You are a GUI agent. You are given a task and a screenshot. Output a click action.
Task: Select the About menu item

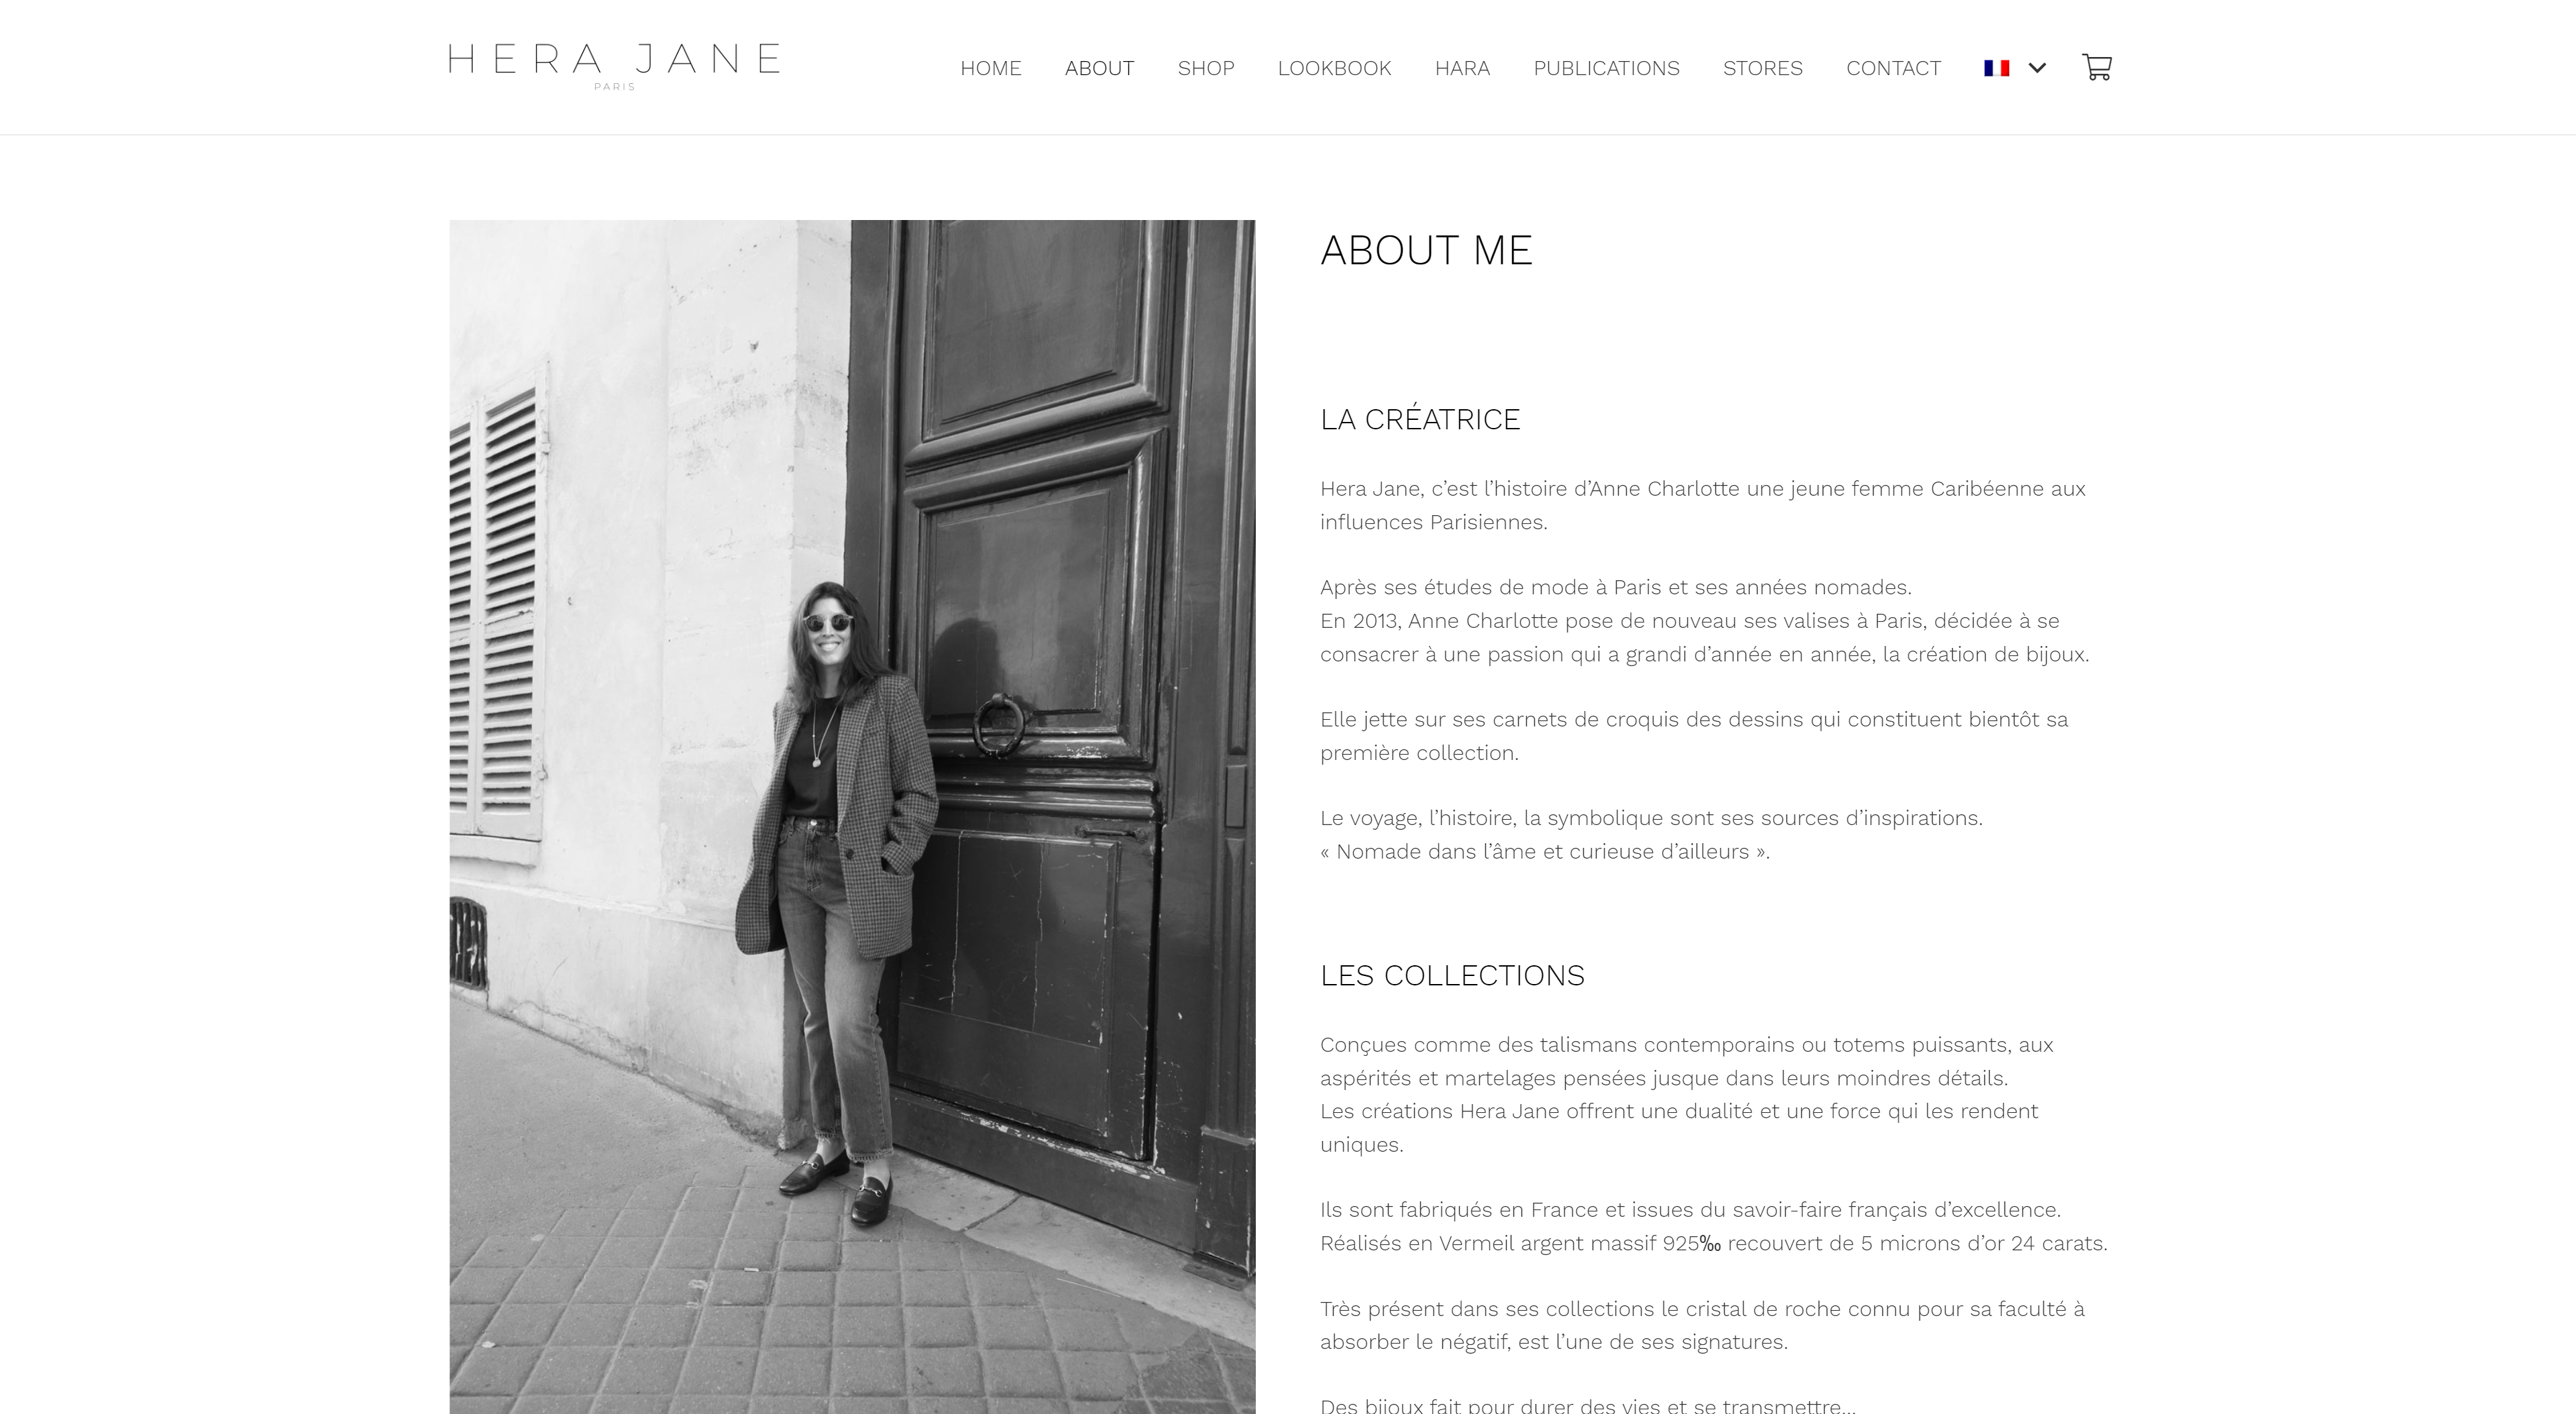[1099, 68]
